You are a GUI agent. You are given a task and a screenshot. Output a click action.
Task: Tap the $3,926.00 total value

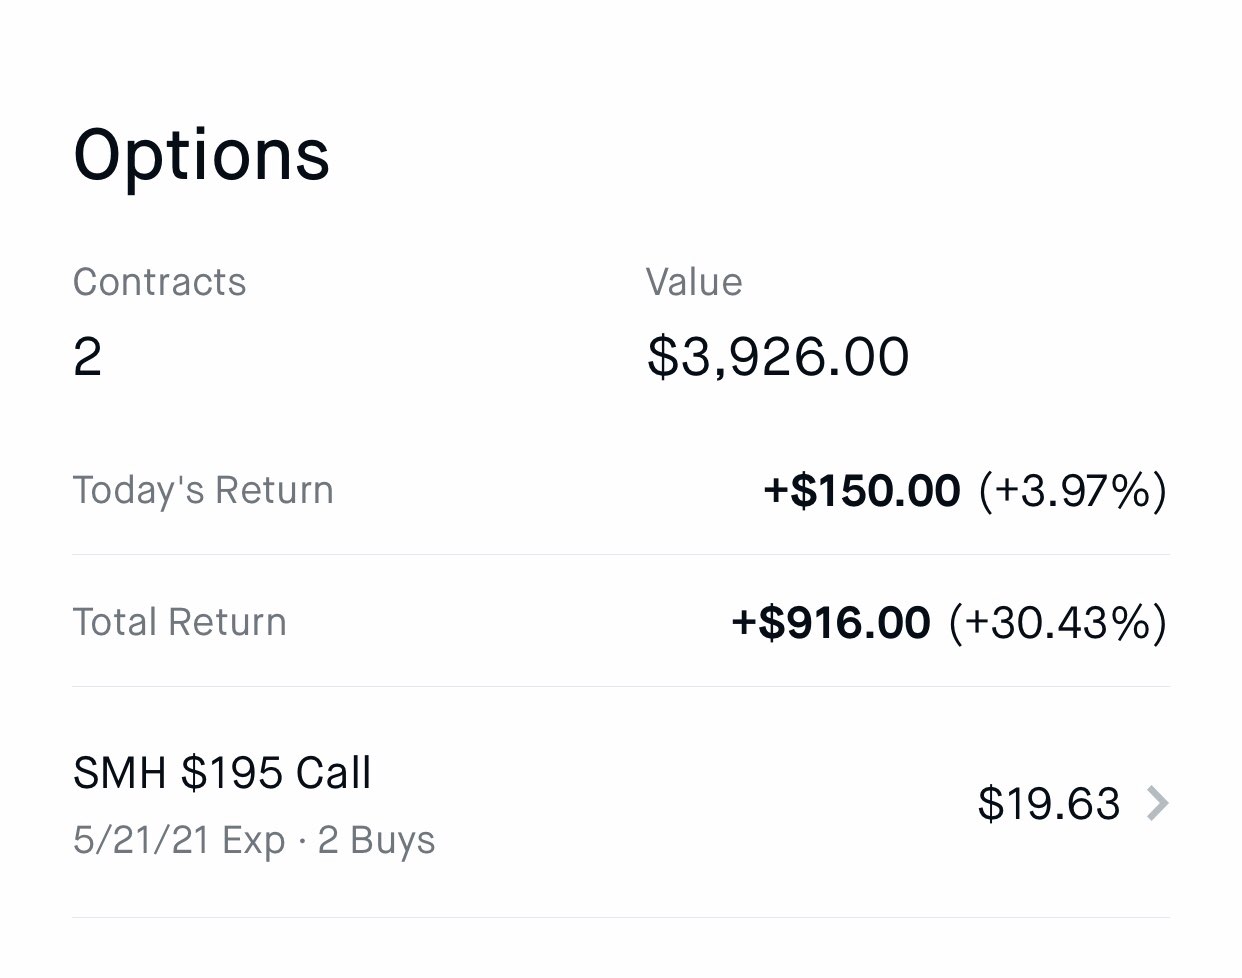778,357
